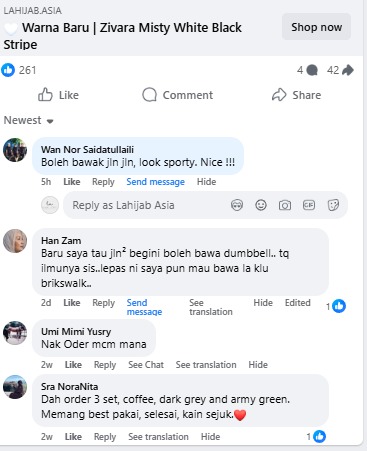
Task: Attach photo using camera icon
Action: [285, 205]
